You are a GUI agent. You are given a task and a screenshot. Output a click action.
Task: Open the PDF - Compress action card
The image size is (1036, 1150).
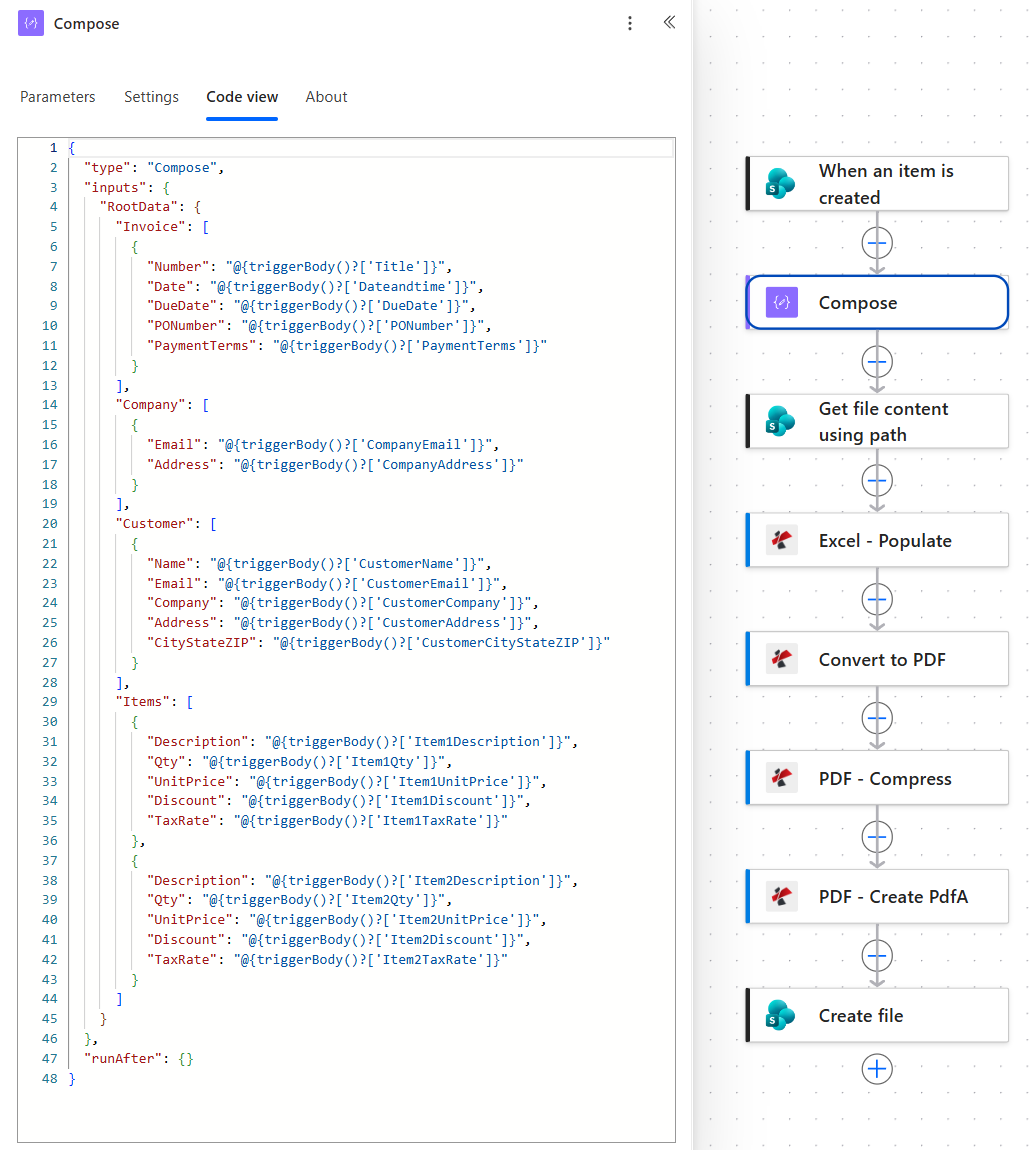point(877,778)
